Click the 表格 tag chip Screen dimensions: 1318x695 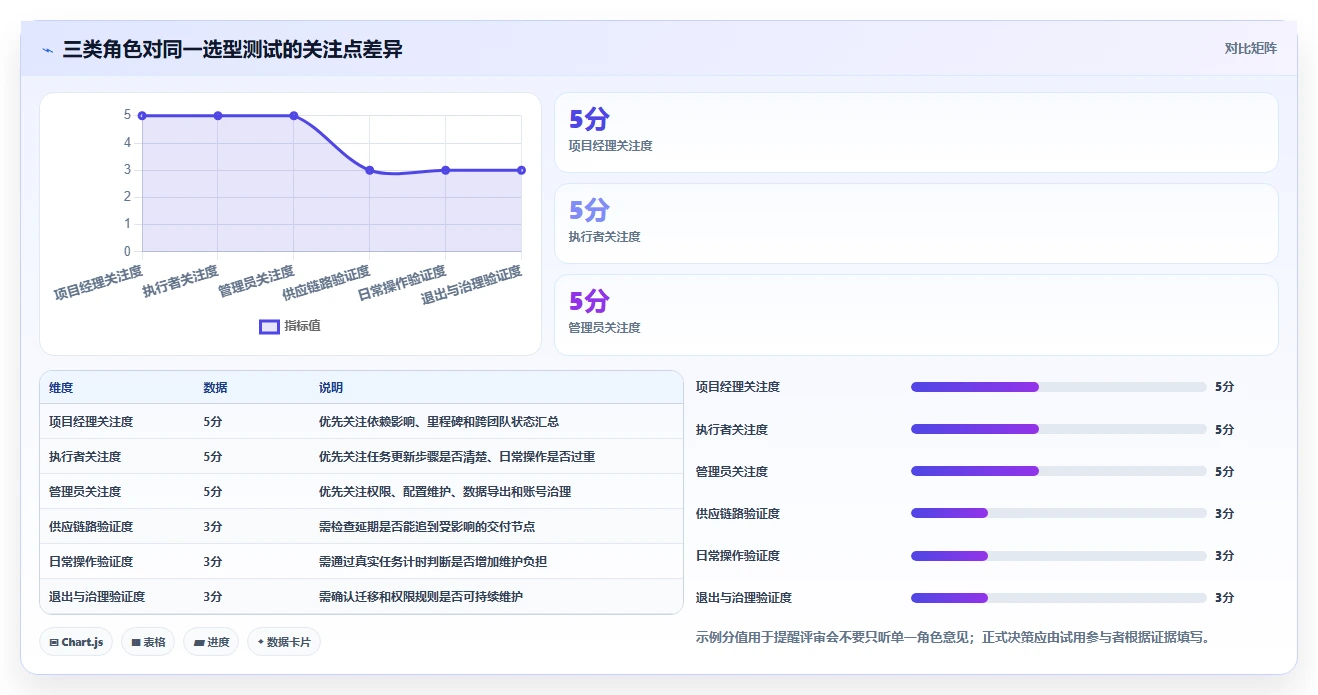(148, 642)
